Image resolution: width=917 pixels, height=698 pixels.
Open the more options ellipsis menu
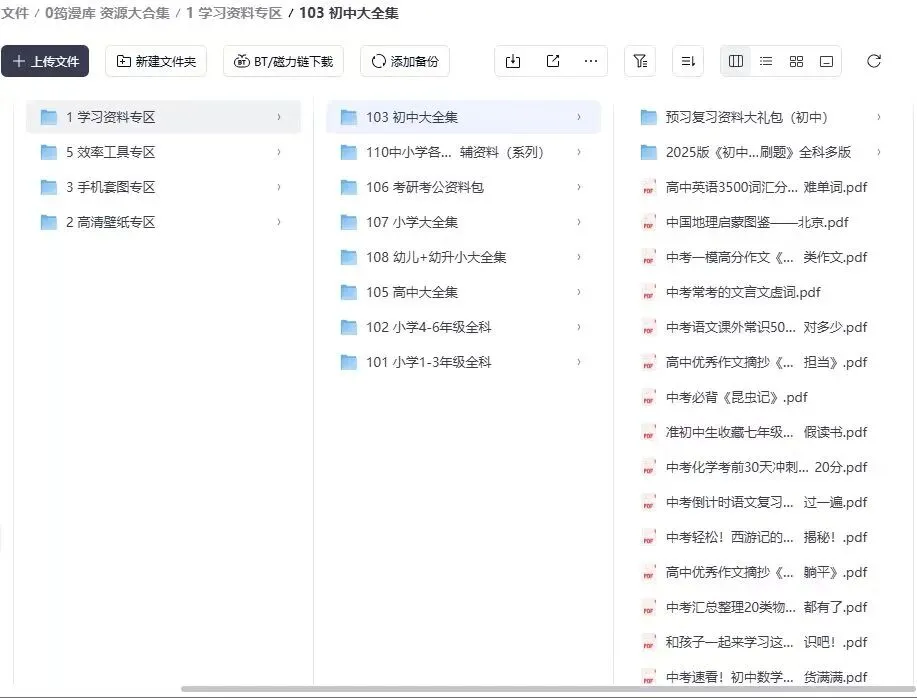coord(591,61)
